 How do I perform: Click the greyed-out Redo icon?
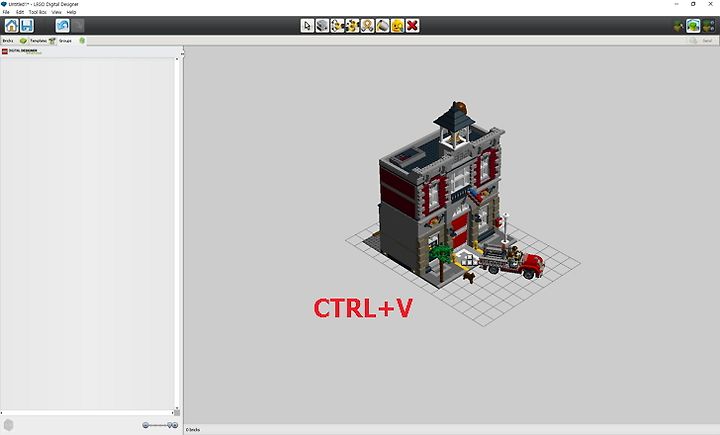coord(78,26)
